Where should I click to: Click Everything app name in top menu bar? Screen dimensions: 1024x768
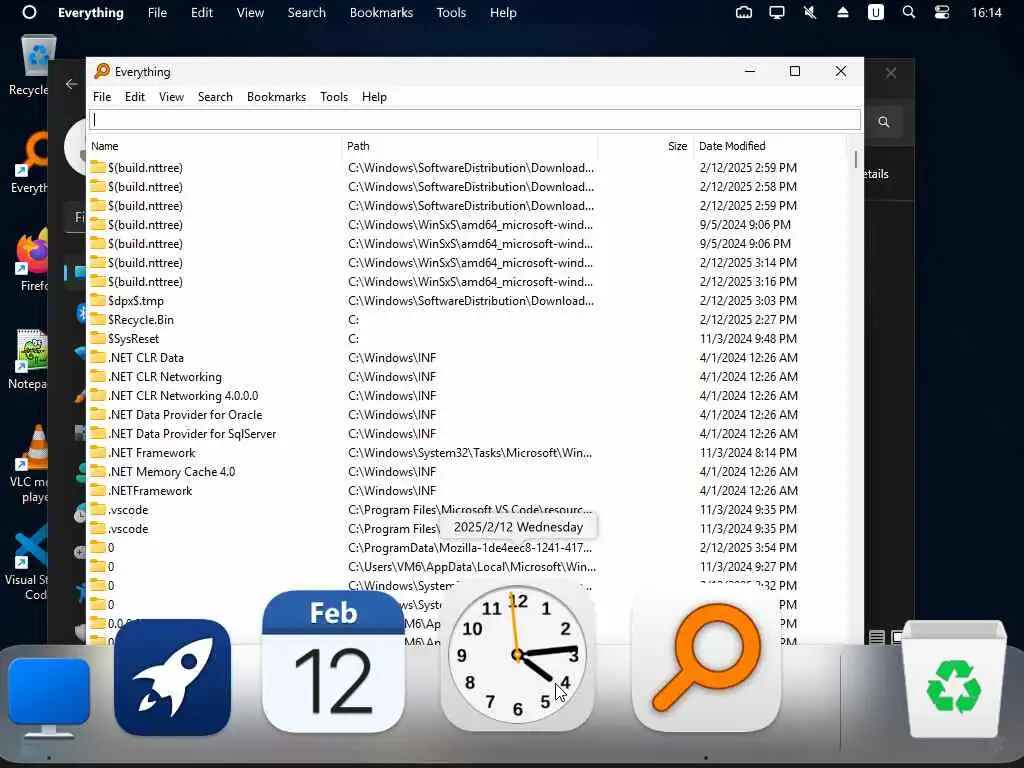(91, 12)
